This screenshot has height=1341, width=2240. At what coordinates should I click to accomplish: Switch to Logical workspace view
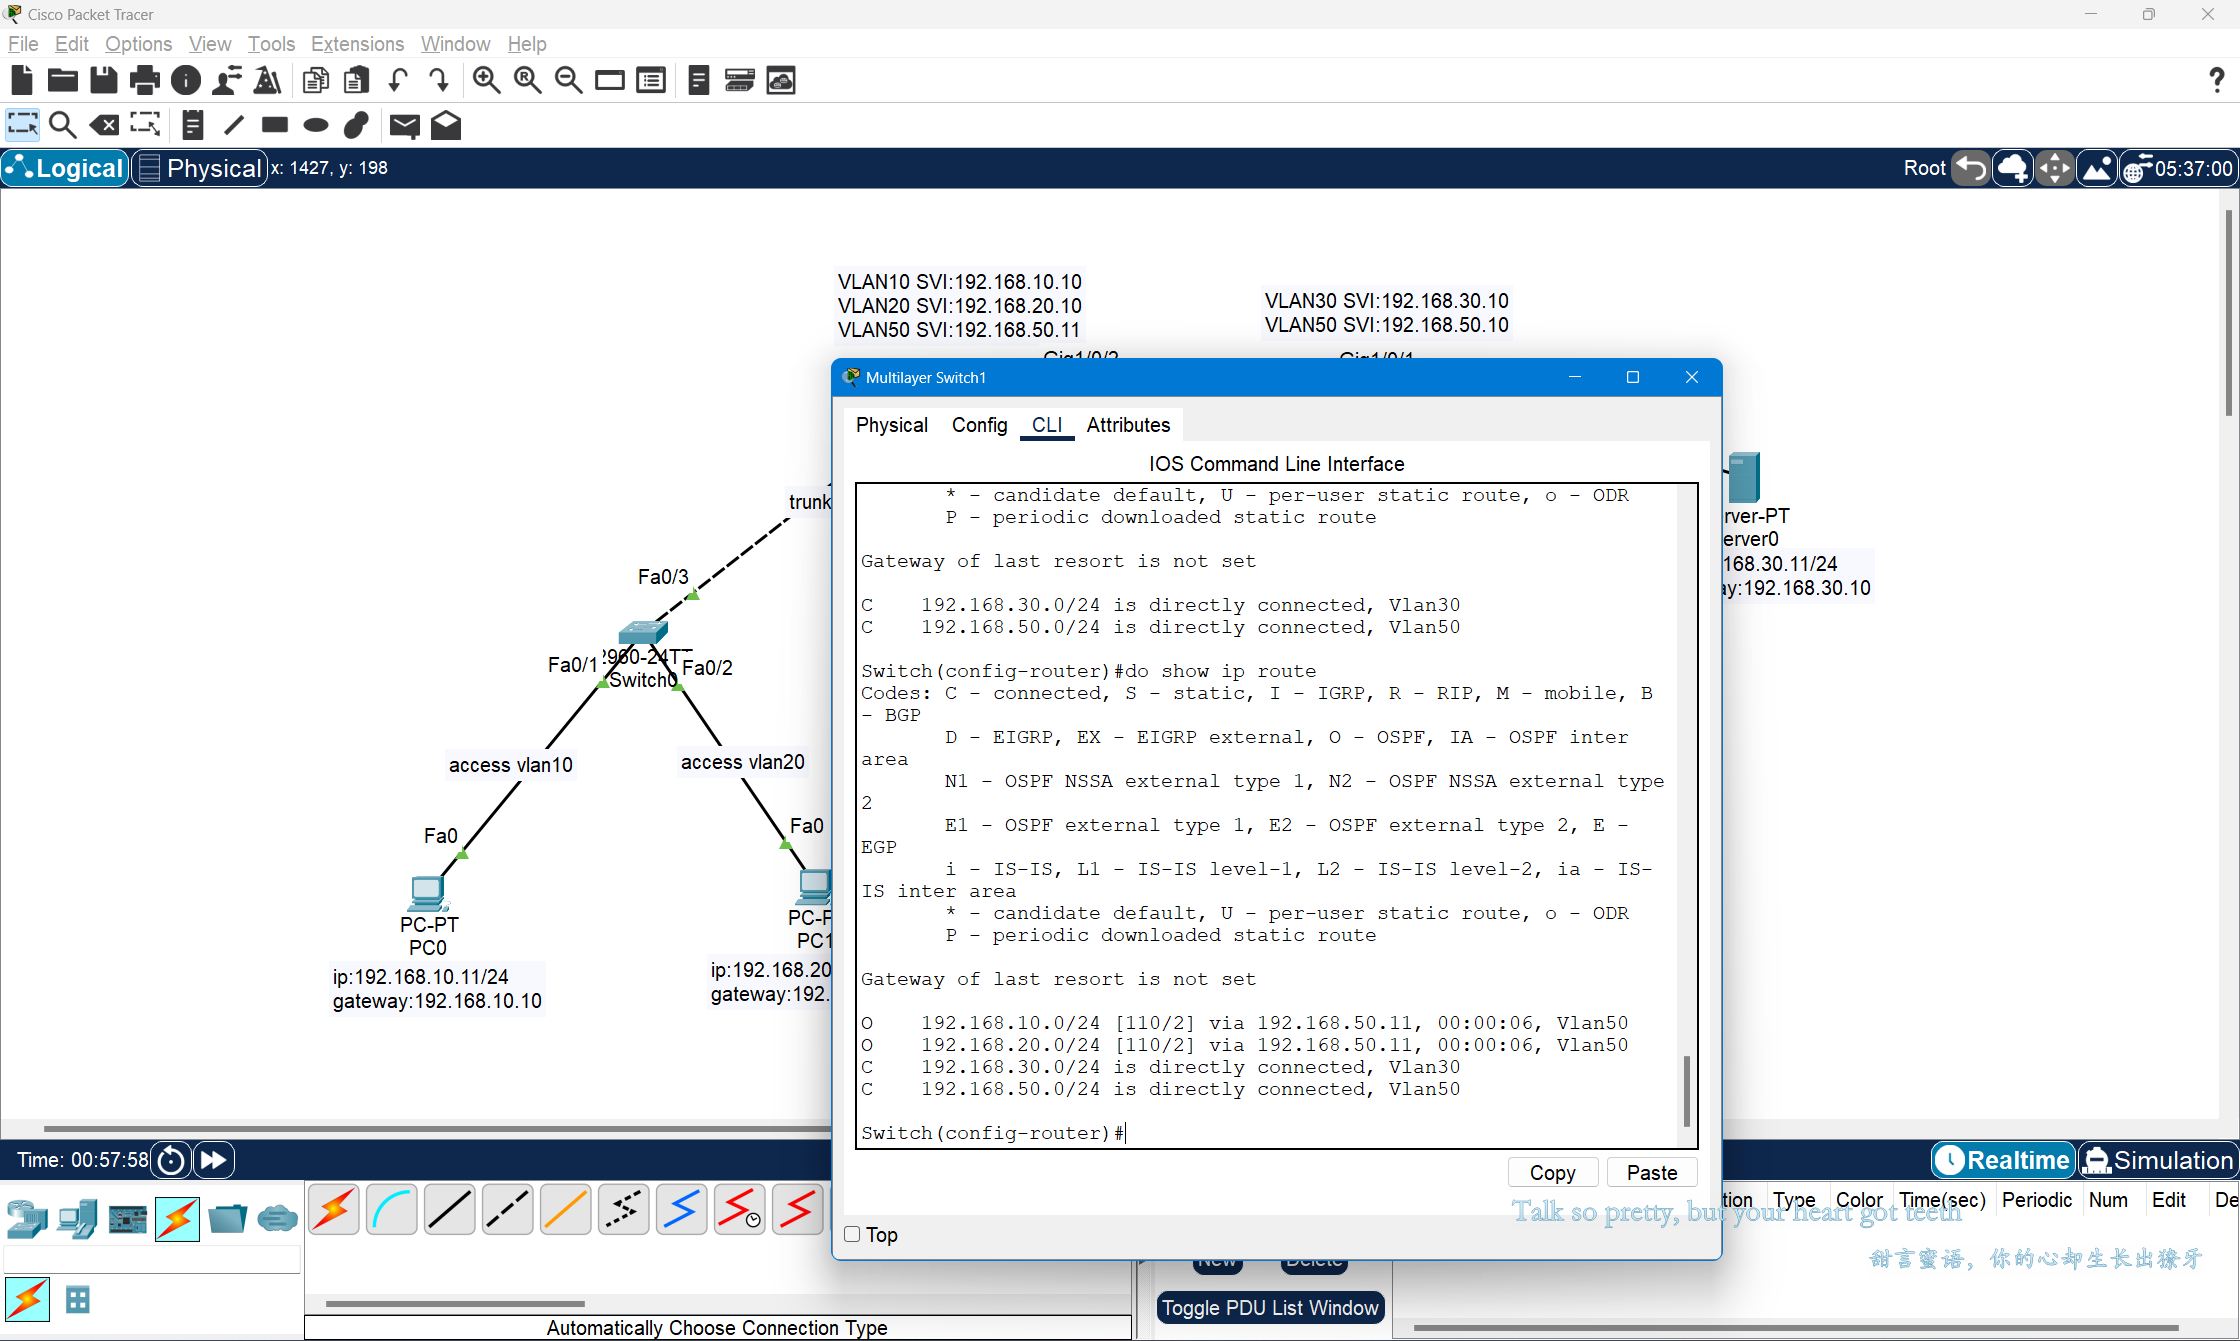click(x=66, y=168)
